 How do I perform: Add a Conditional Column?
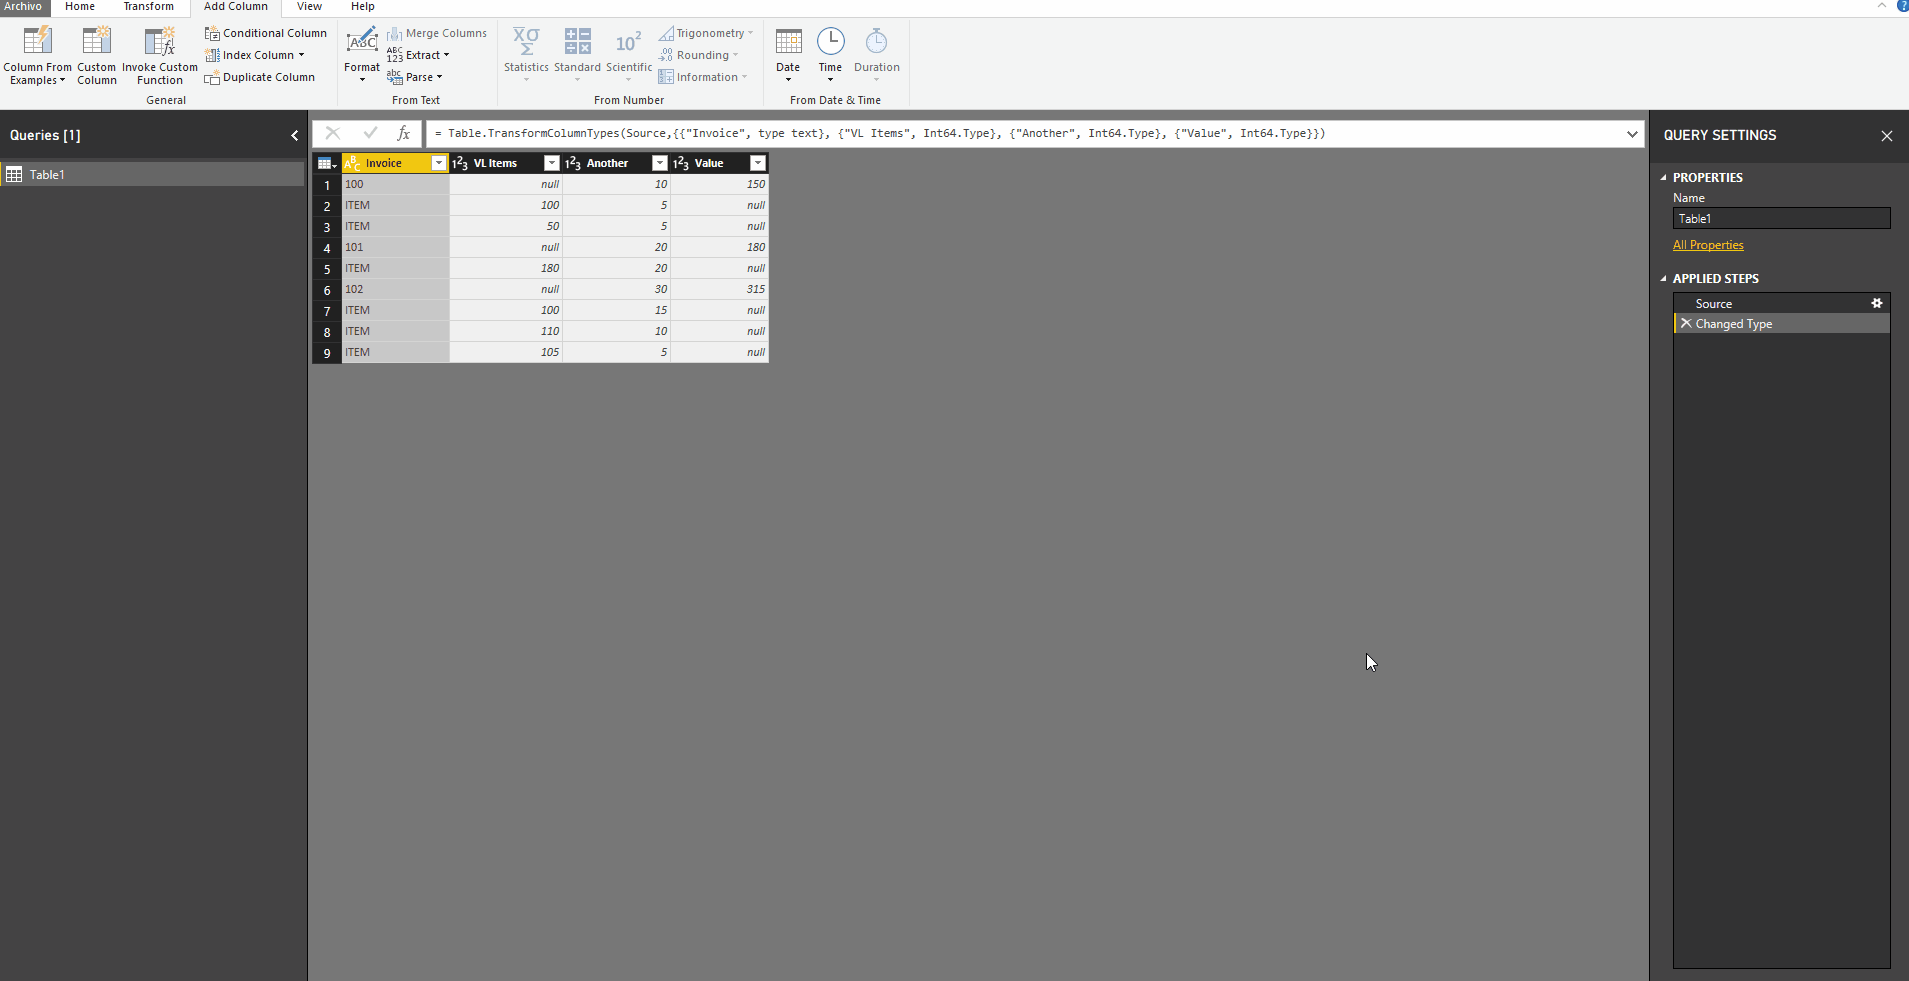pos(266,33)
